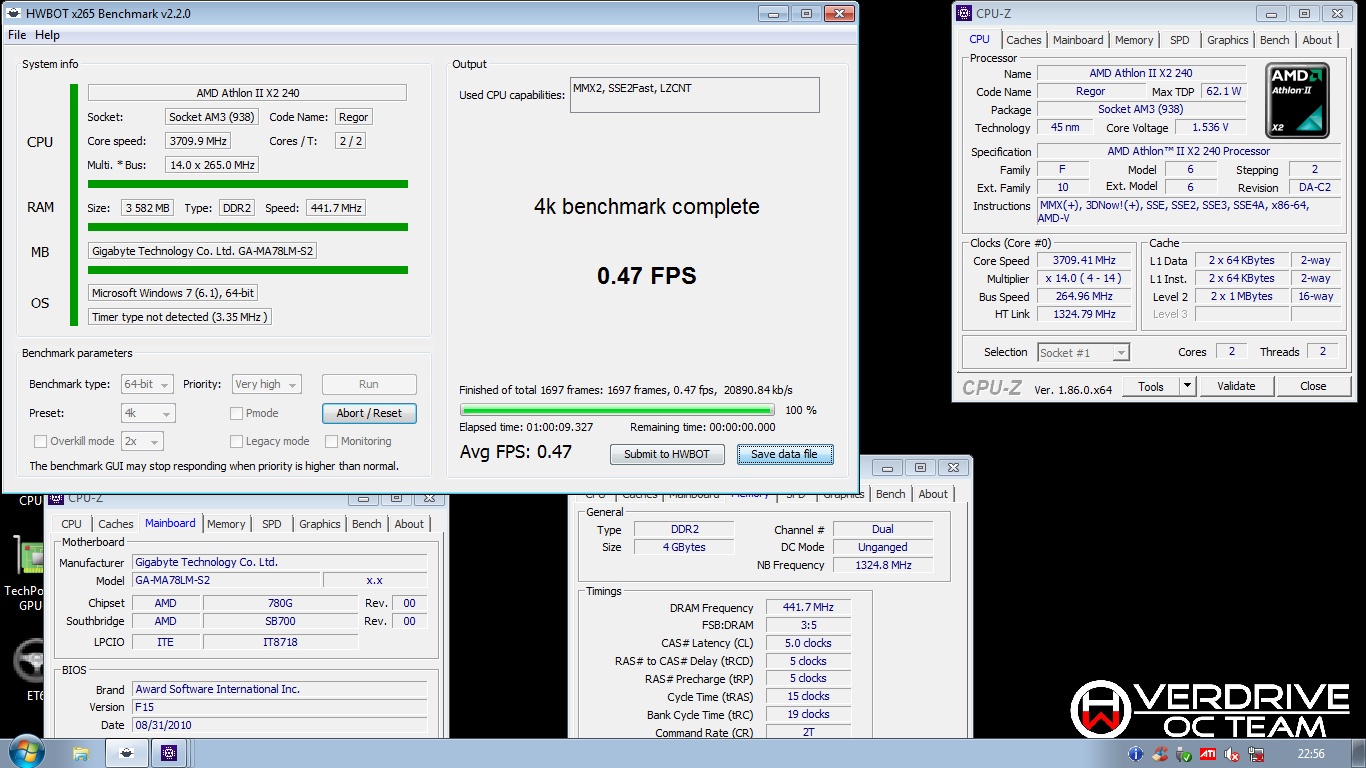Image resolution: width=1366 pixels, height=768 pixels.
Task: Click the Tools button in CPU-Z
Action: (1151, 386)
